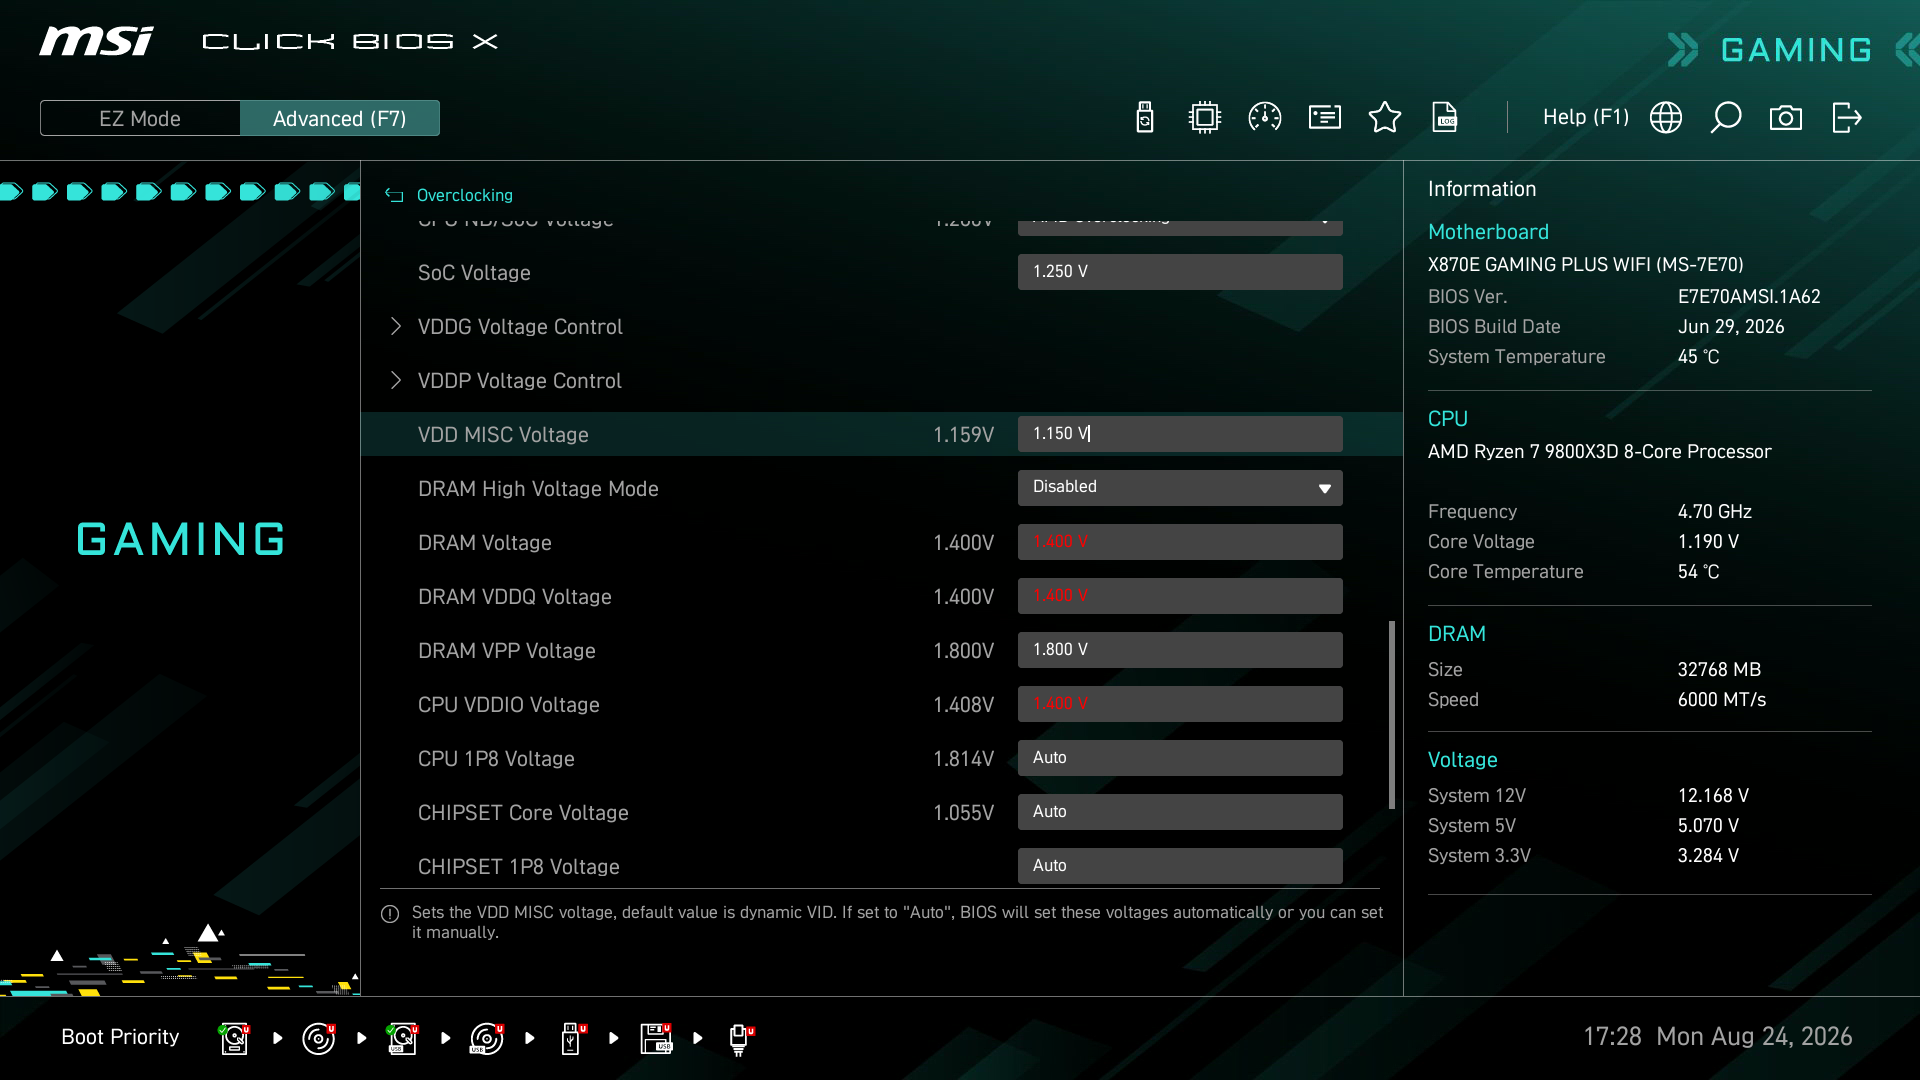Open the partially hidden CPU NB/SoC dropdown

click(1180, 227)
